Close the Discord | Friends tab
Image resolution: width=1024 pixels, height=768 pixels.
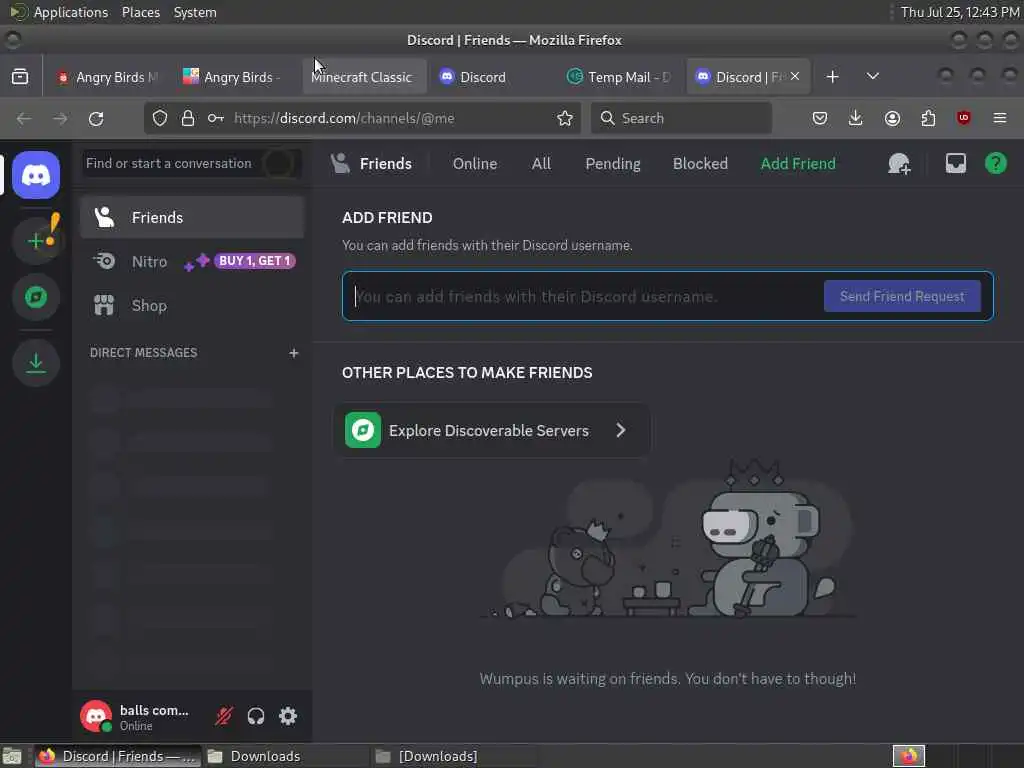point(795,76)
